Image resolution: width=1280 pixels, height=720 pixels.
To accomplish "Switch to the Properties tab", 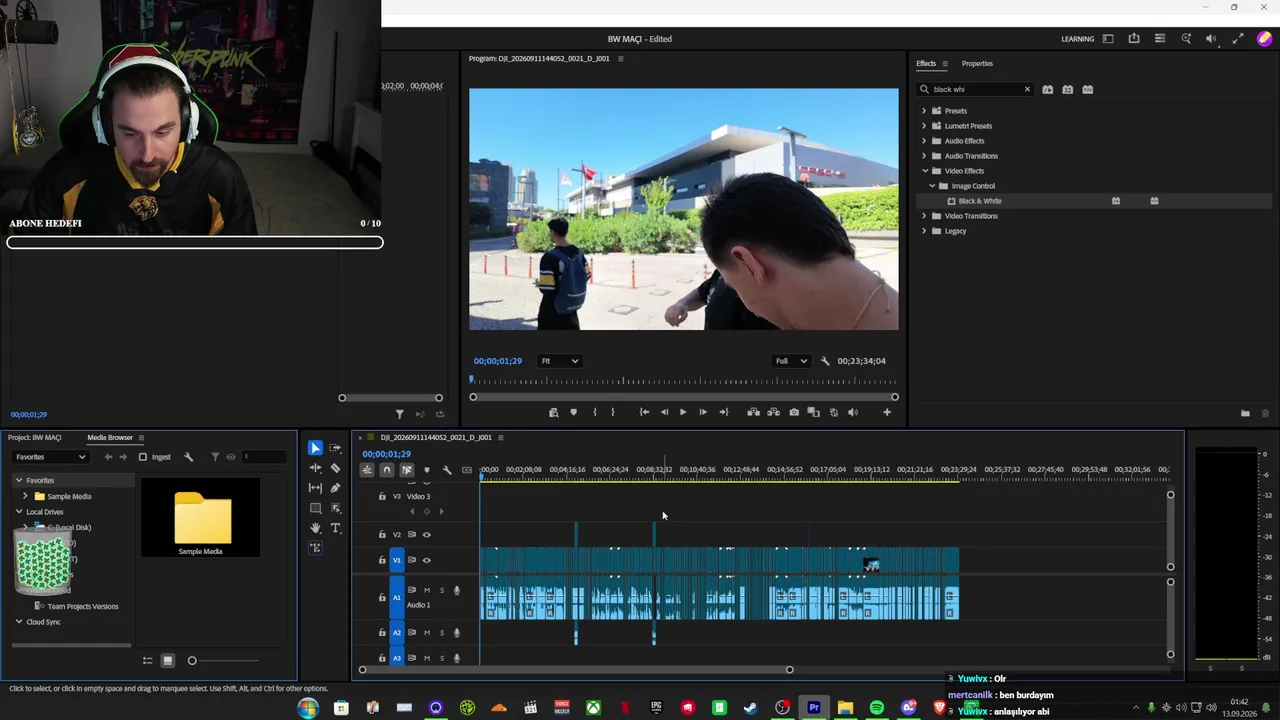I will (977, 64).
